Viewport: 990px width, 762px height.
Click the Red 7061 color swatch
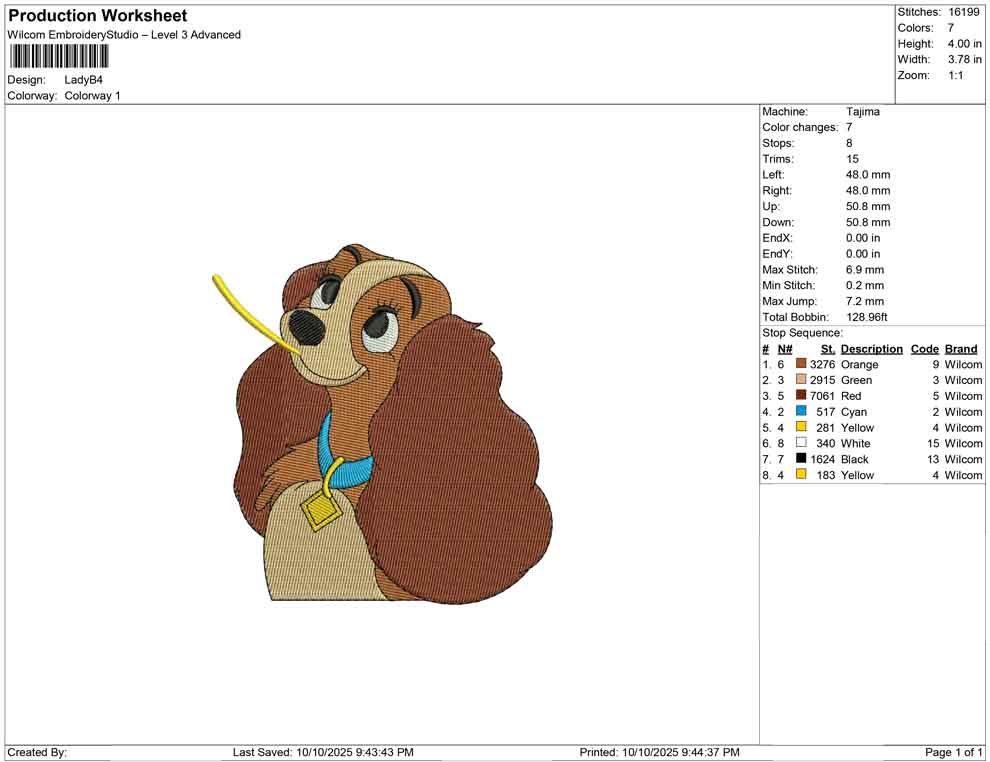[801, 395]
